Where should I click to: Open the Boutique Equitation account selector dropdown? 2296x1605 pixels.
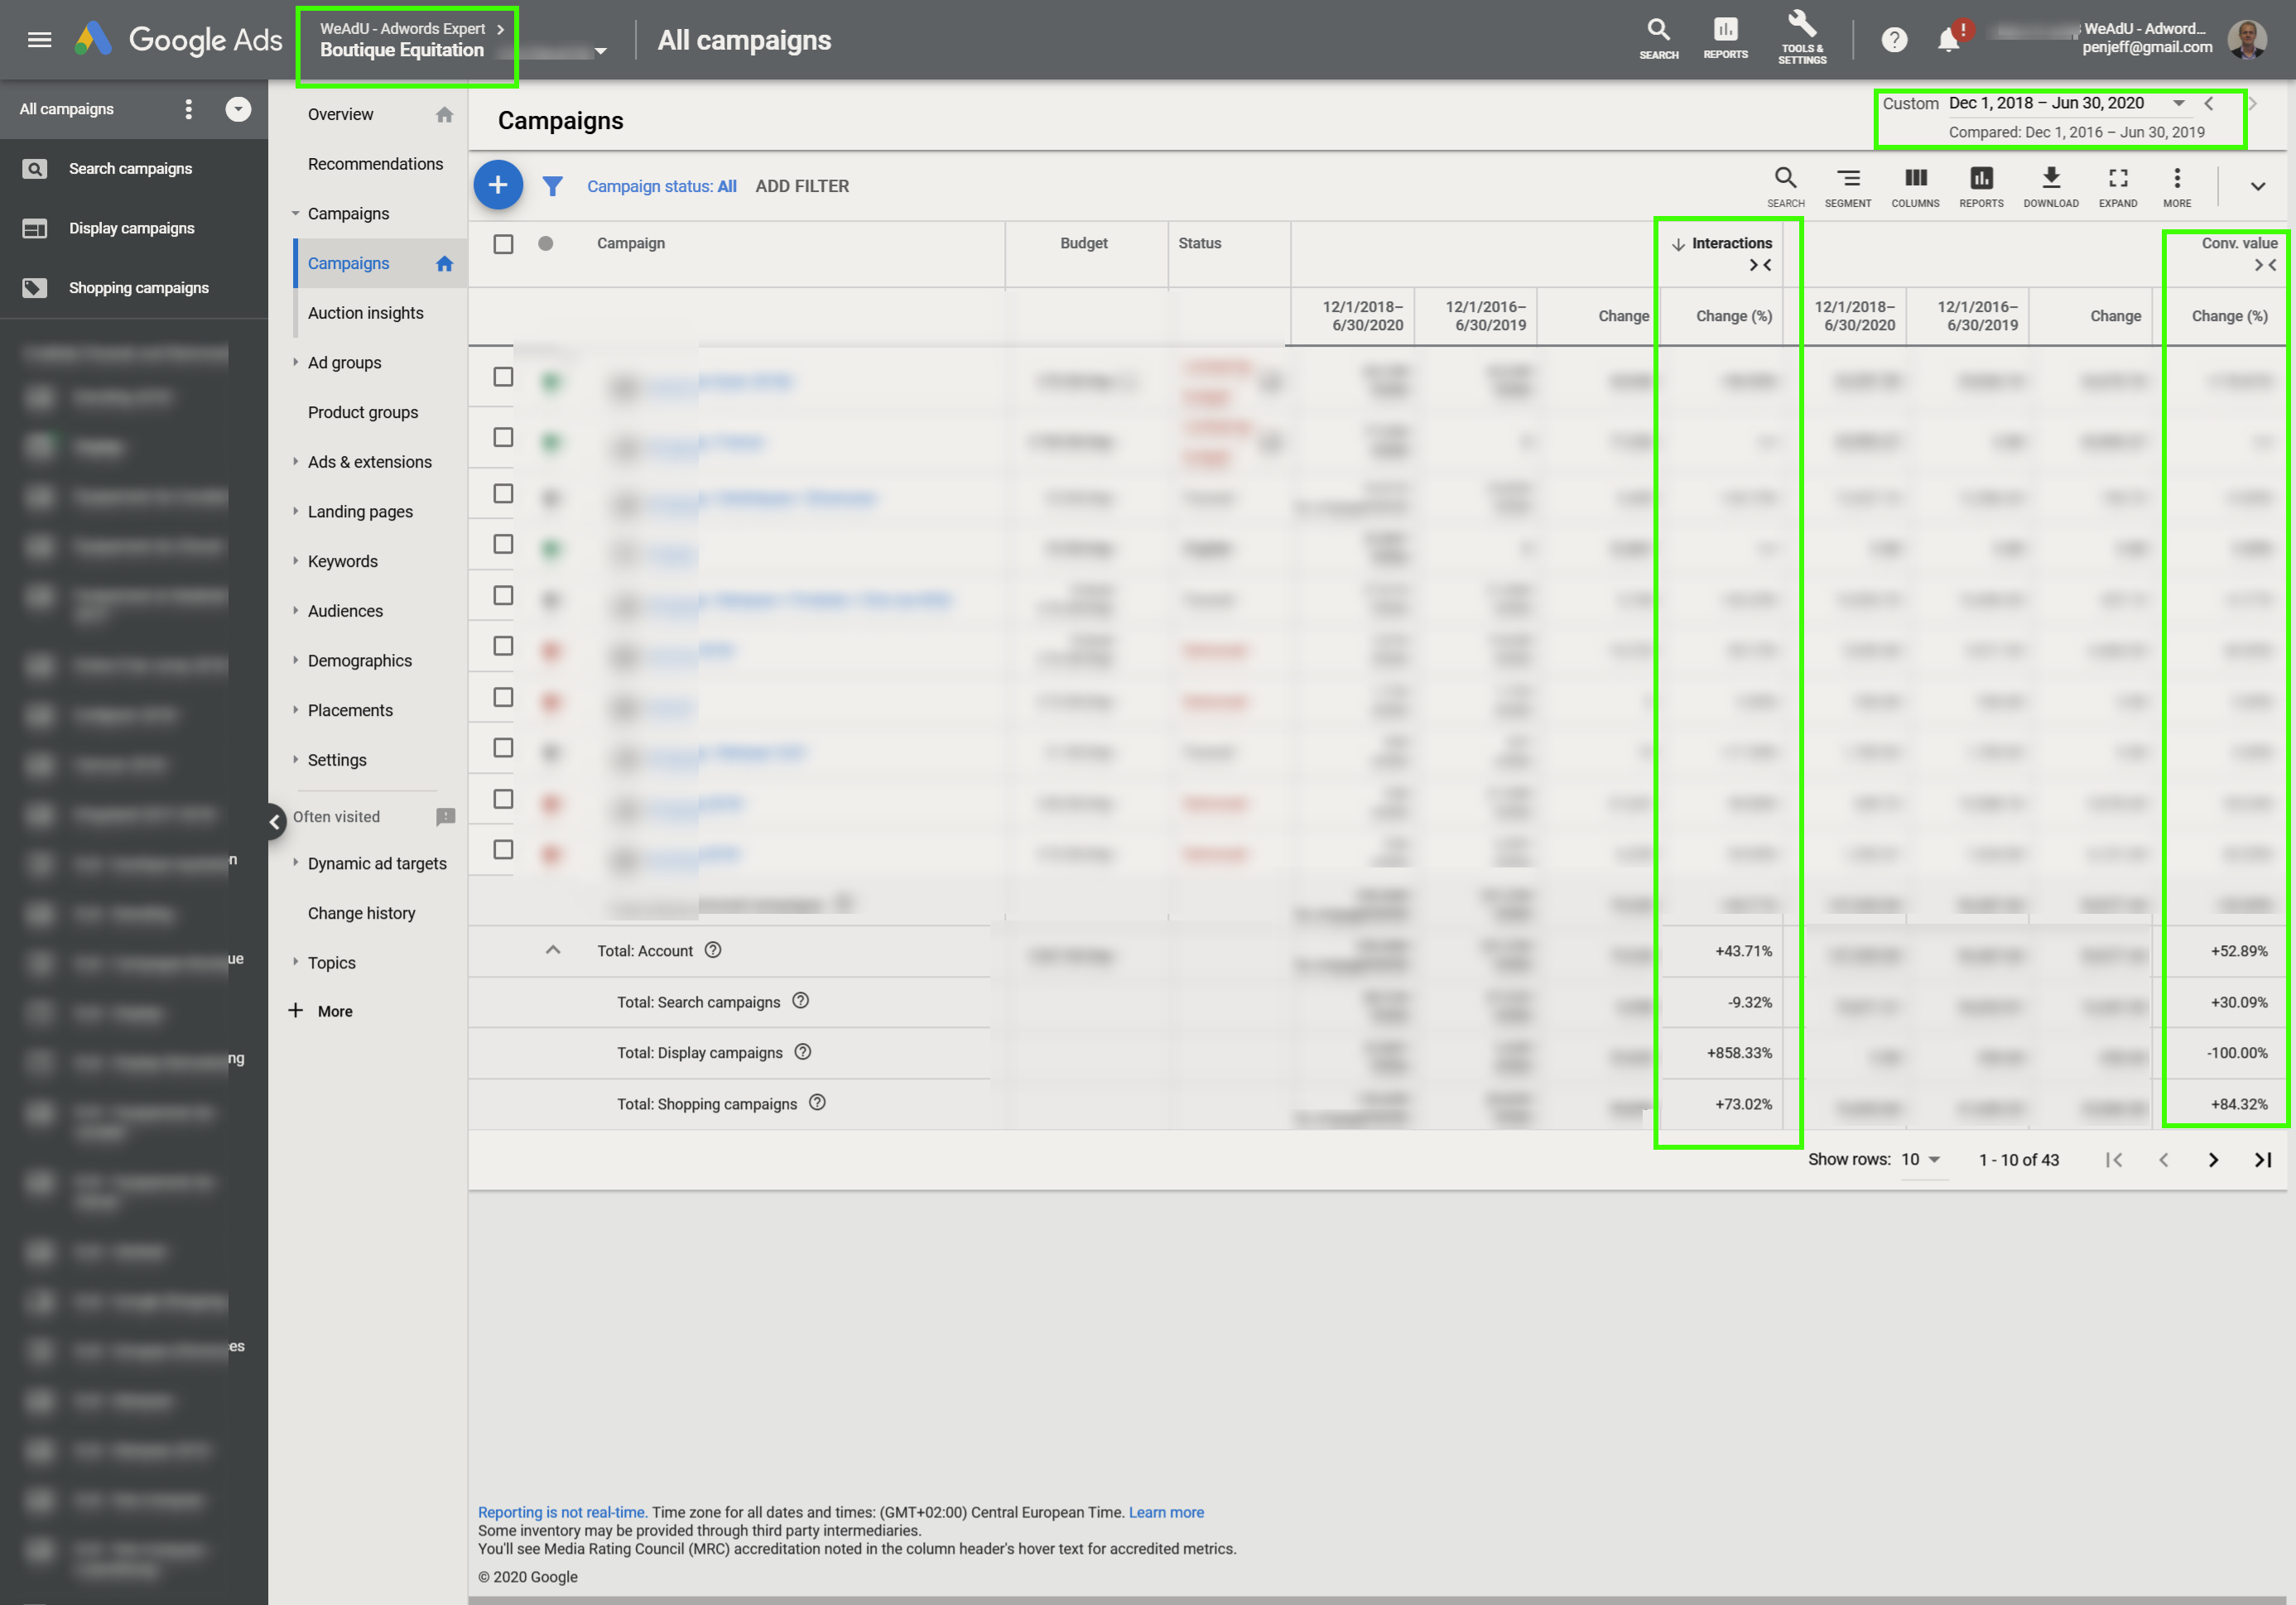pyautogui.click(x=600, y=51)
